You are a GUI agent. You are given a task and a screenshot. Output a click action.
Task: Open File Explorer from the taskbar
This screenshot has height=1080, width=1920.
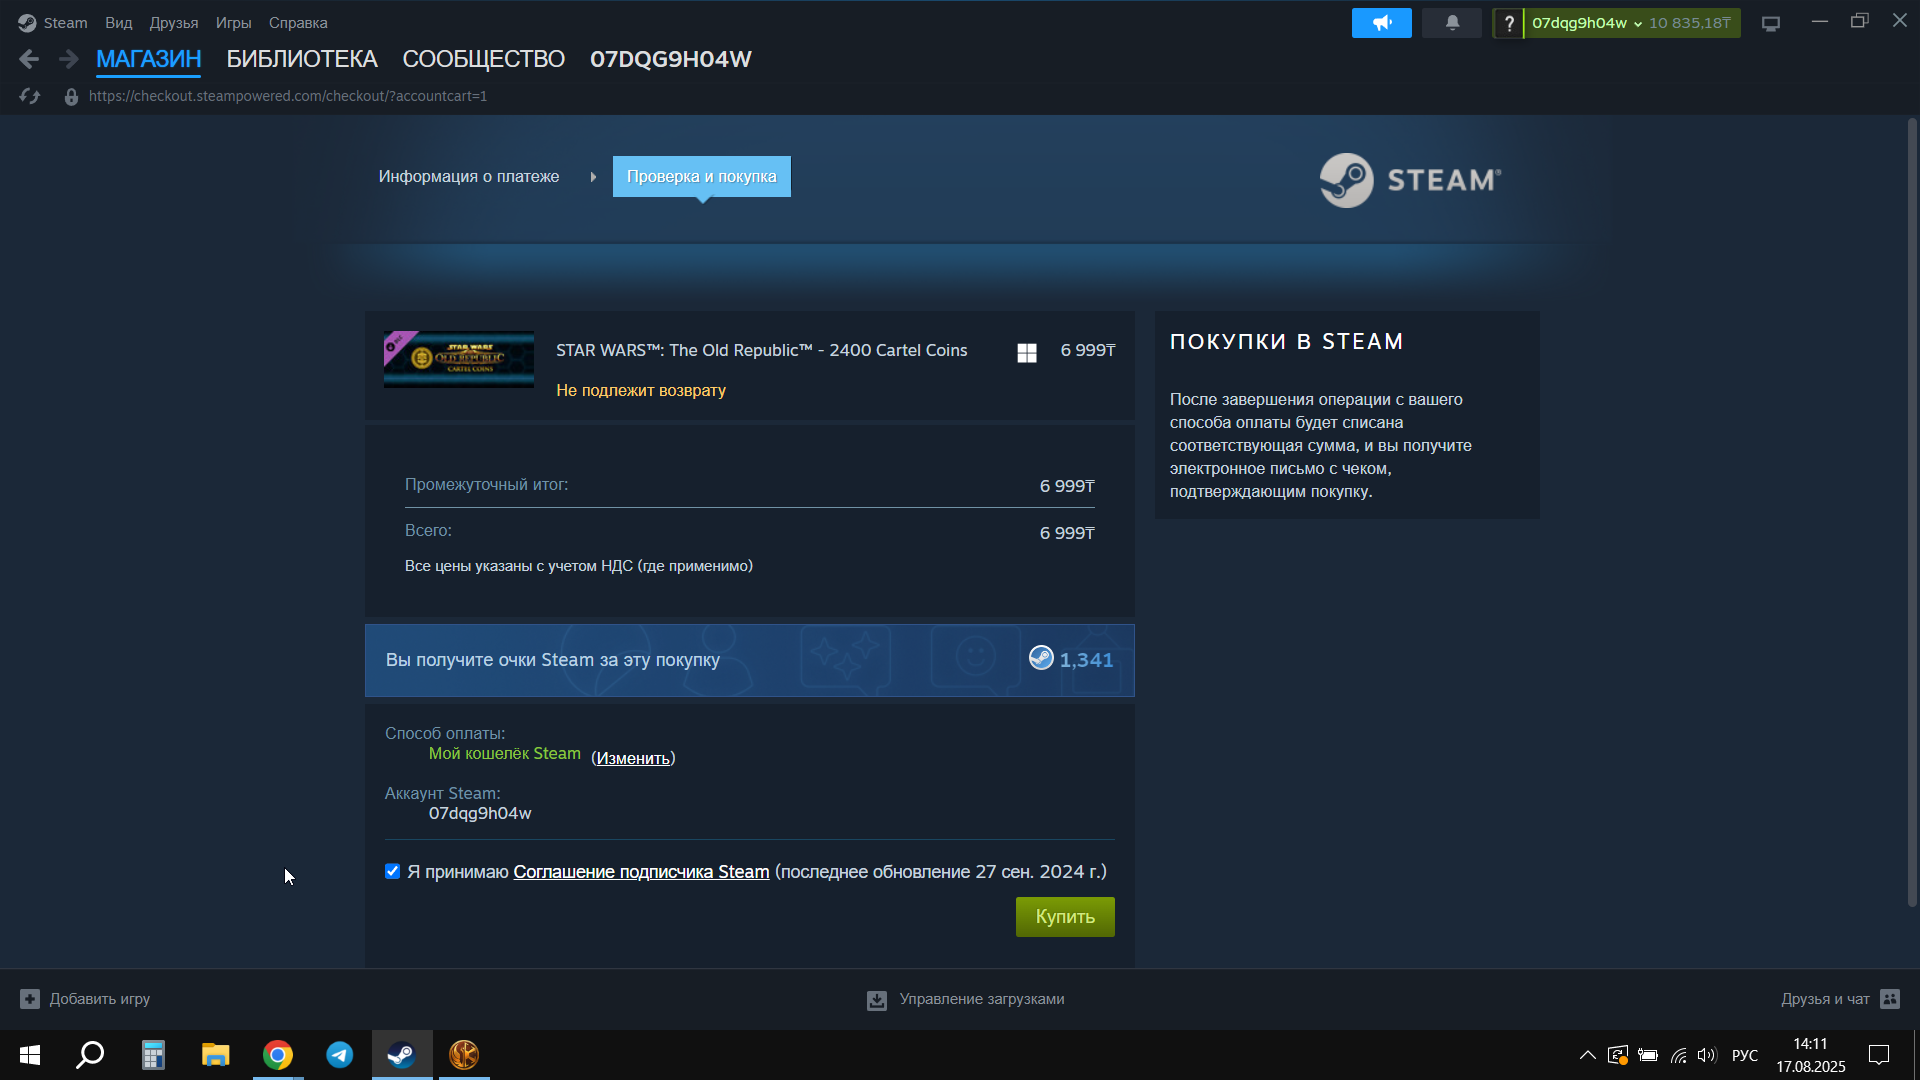tap(215, 1055)
